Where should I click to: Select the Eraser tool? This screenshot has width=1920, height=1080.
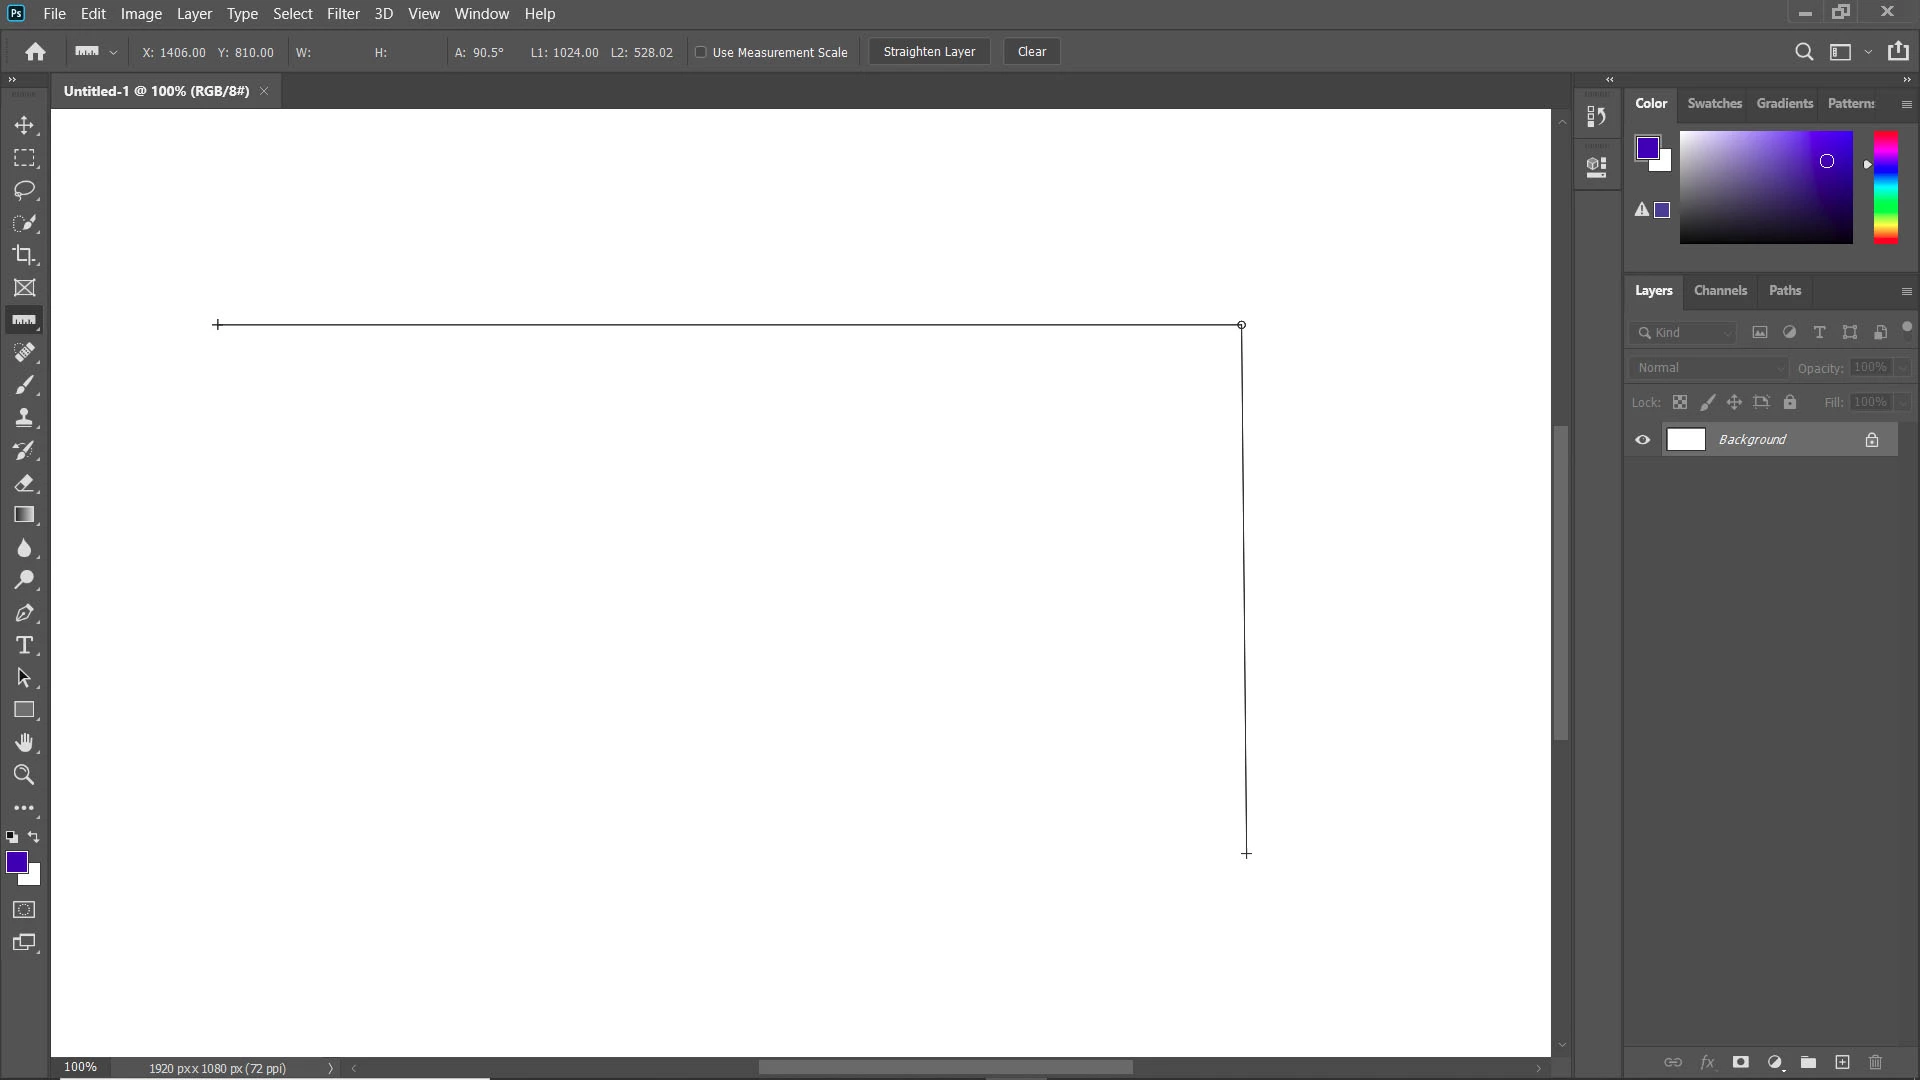(x=24, y=483)
